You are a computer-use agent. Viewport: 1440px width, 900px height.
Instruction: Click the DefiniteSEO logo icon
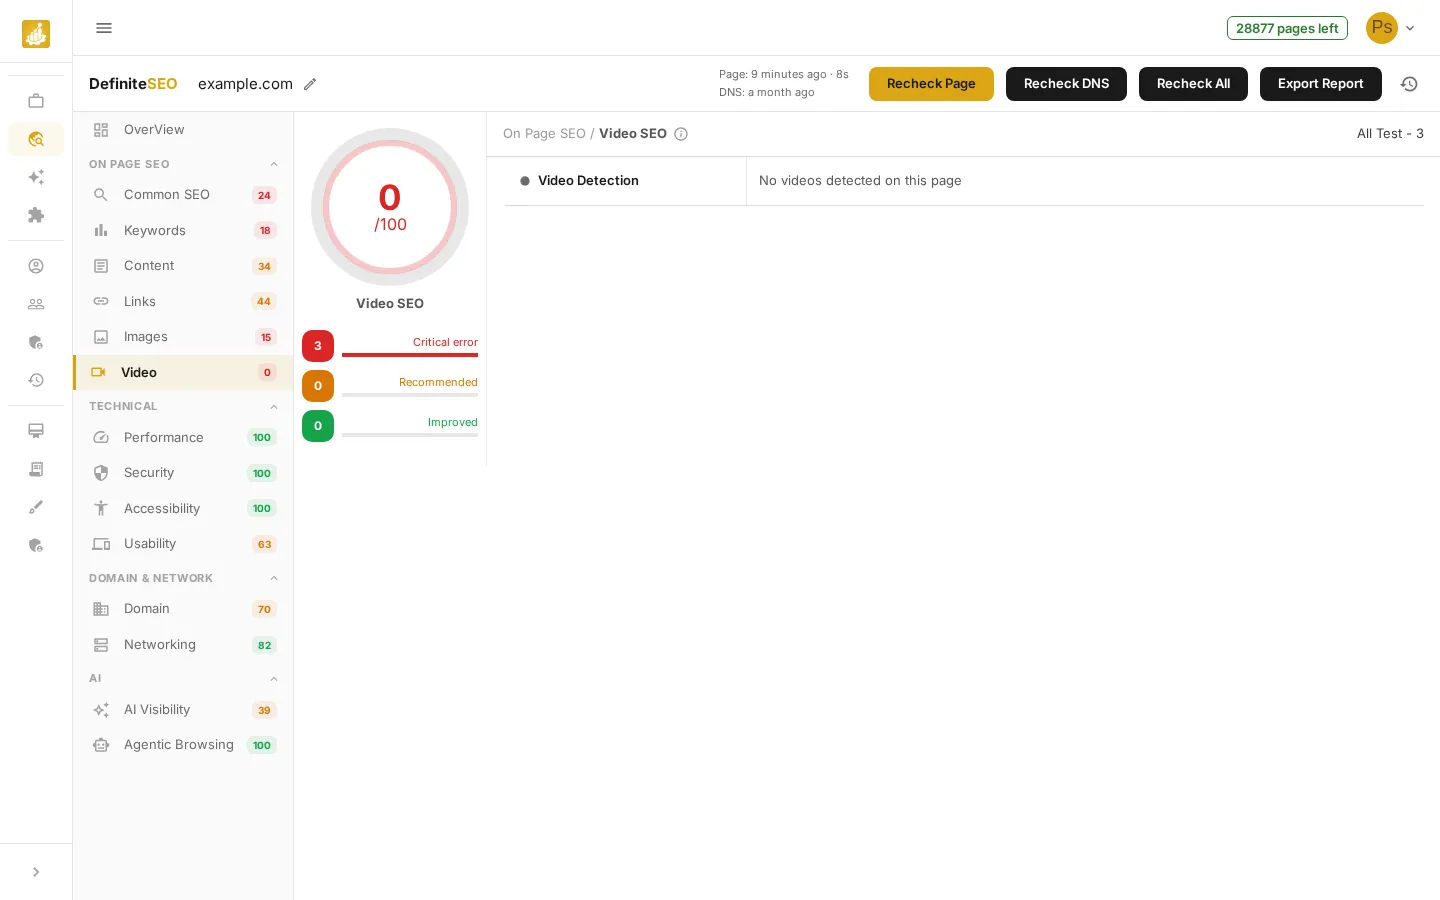coord(36,34)
